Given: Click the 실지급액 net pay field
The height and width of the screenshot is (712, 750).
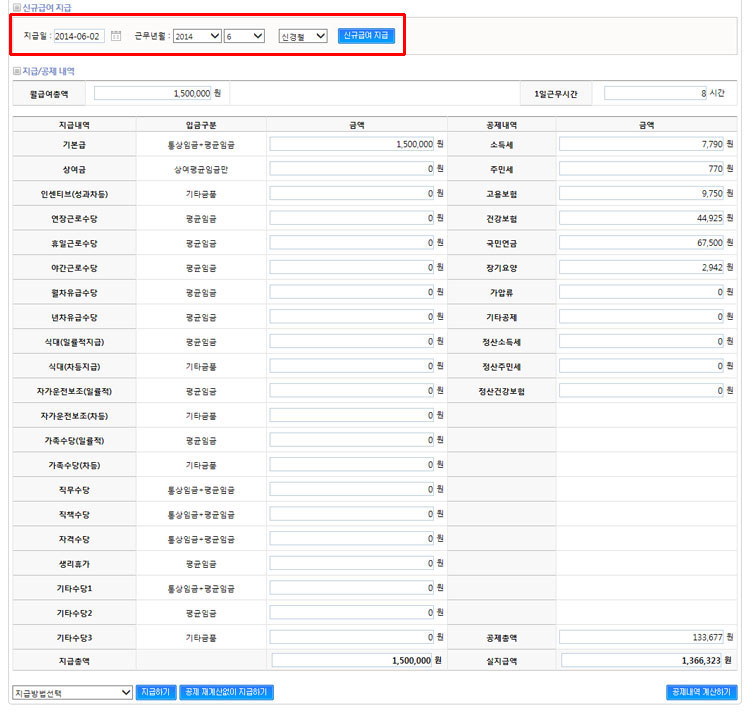Looking at the screenshot, I should click(x=641, y=660).
